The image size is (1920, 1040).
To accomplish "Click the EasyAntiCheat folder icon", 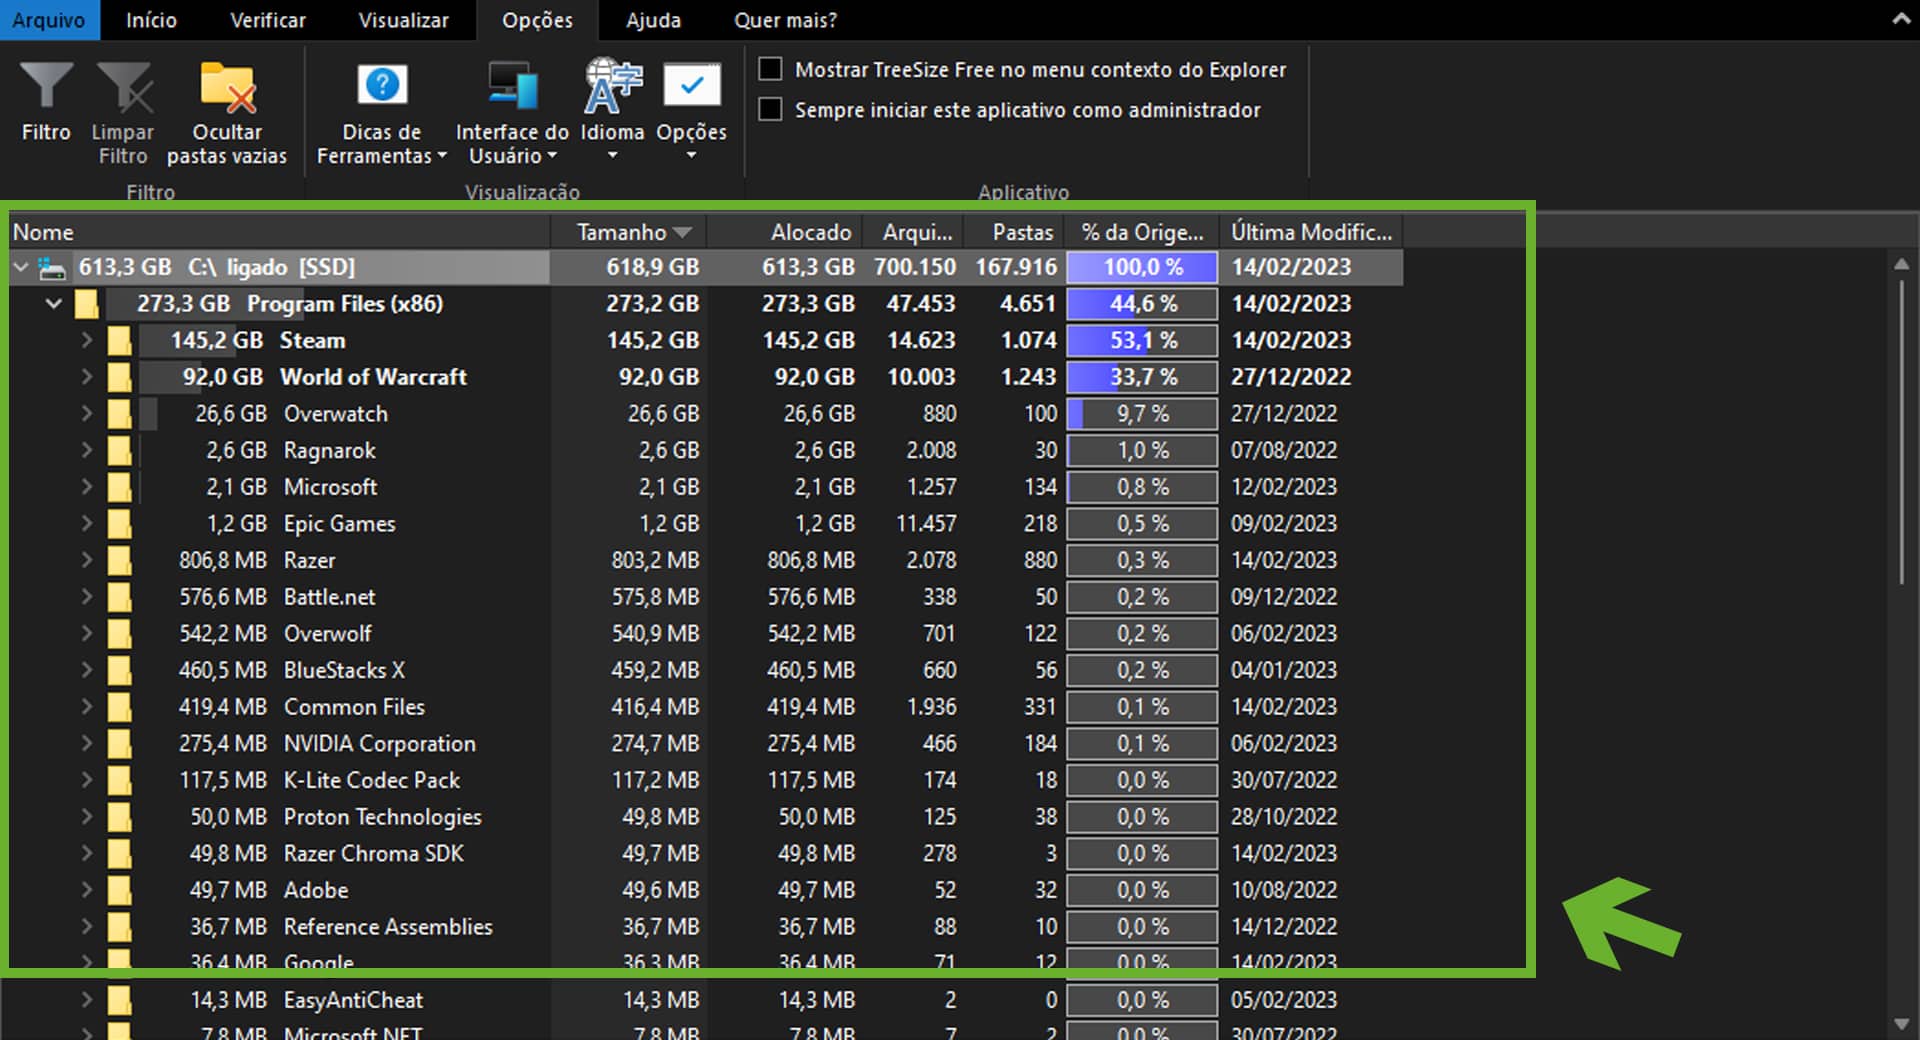I will click(x=120, y=1001).
